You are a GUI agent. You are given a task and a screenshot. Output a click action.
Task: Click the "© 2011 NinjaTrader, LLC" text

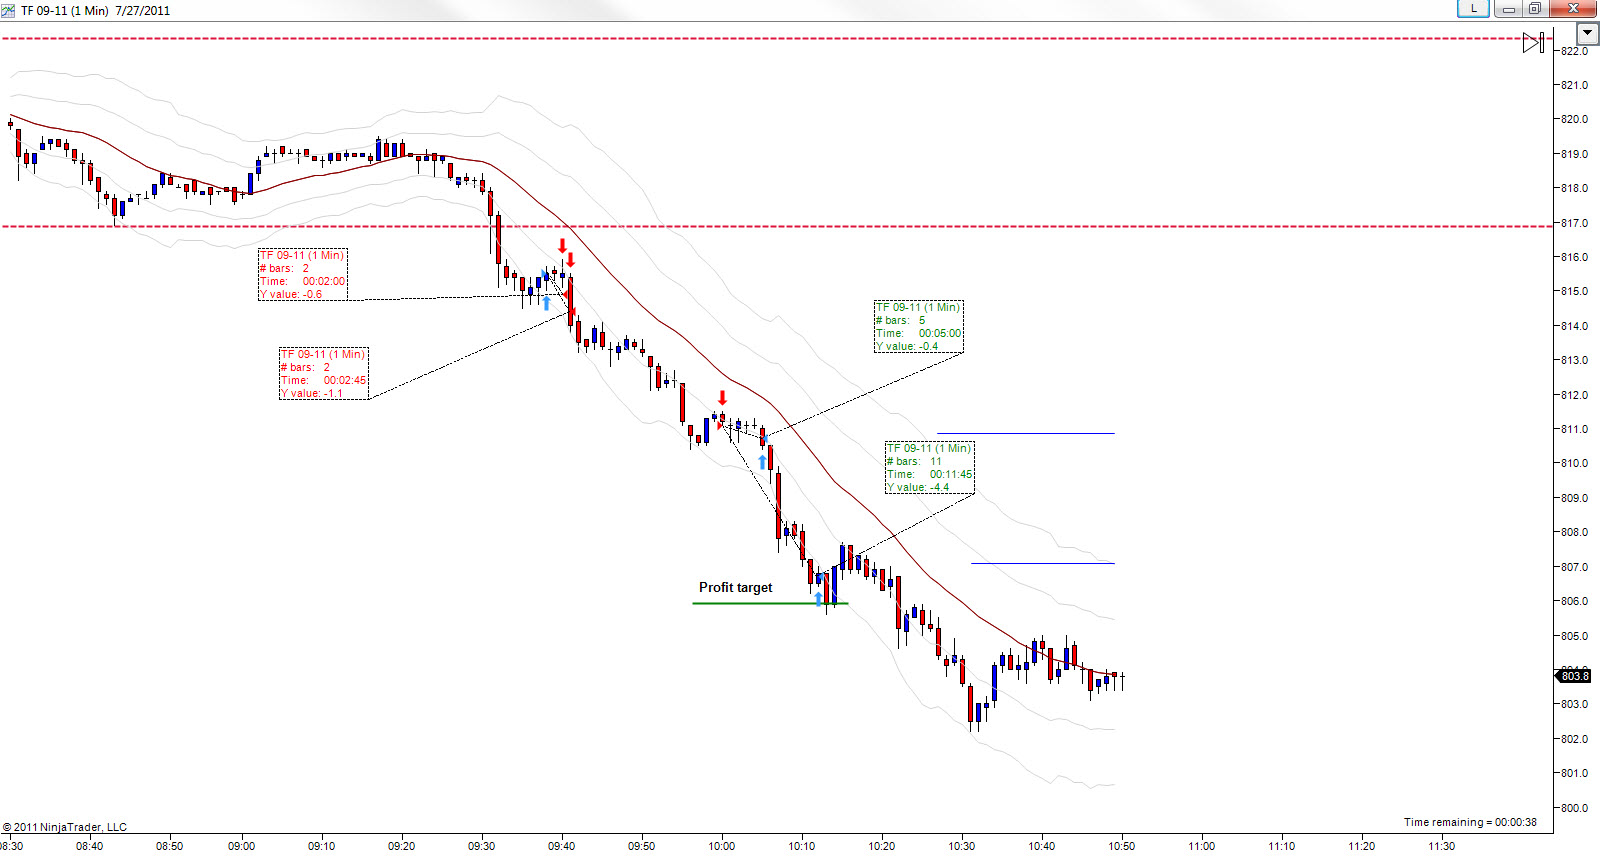click(x=65, y=827)
